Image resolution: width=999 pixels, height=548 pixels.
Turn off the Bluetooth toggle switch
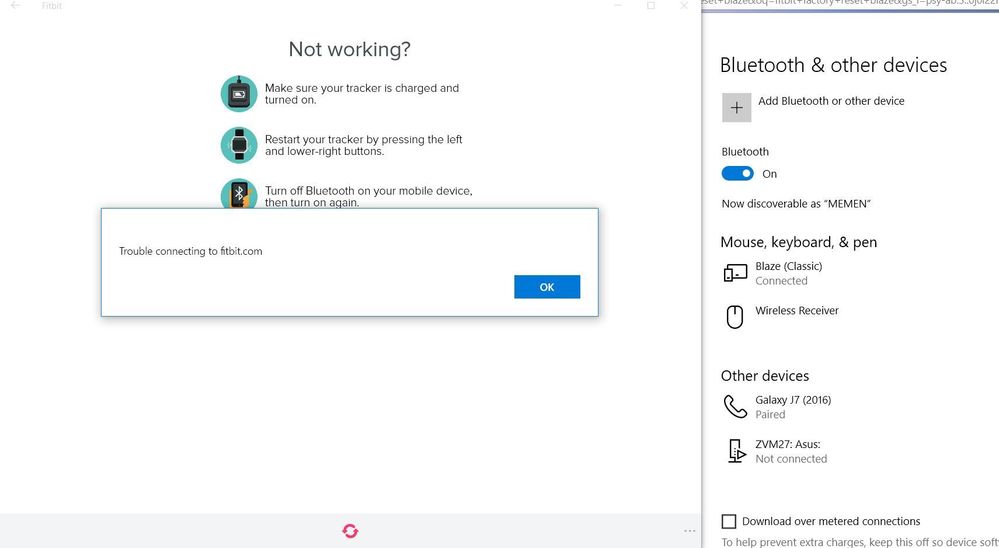(737, 173)
